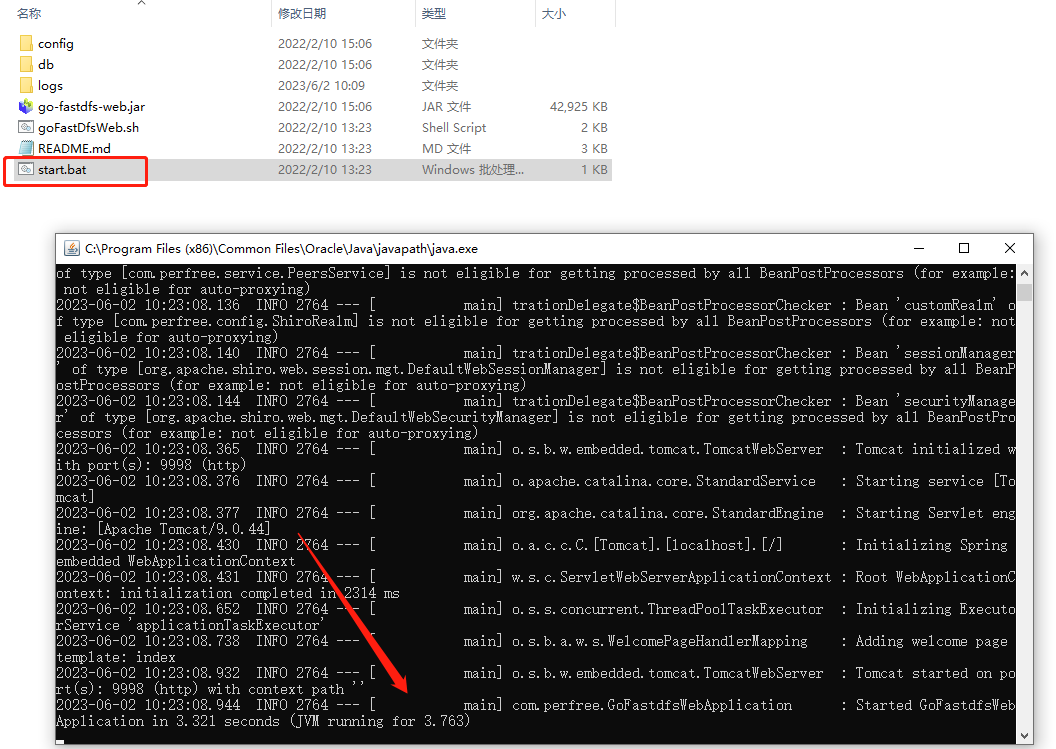Screen dimensions: 1056x749
Task: Click the 2023/6/2 10:09 date of logs
Action: (x=321, y=86)
